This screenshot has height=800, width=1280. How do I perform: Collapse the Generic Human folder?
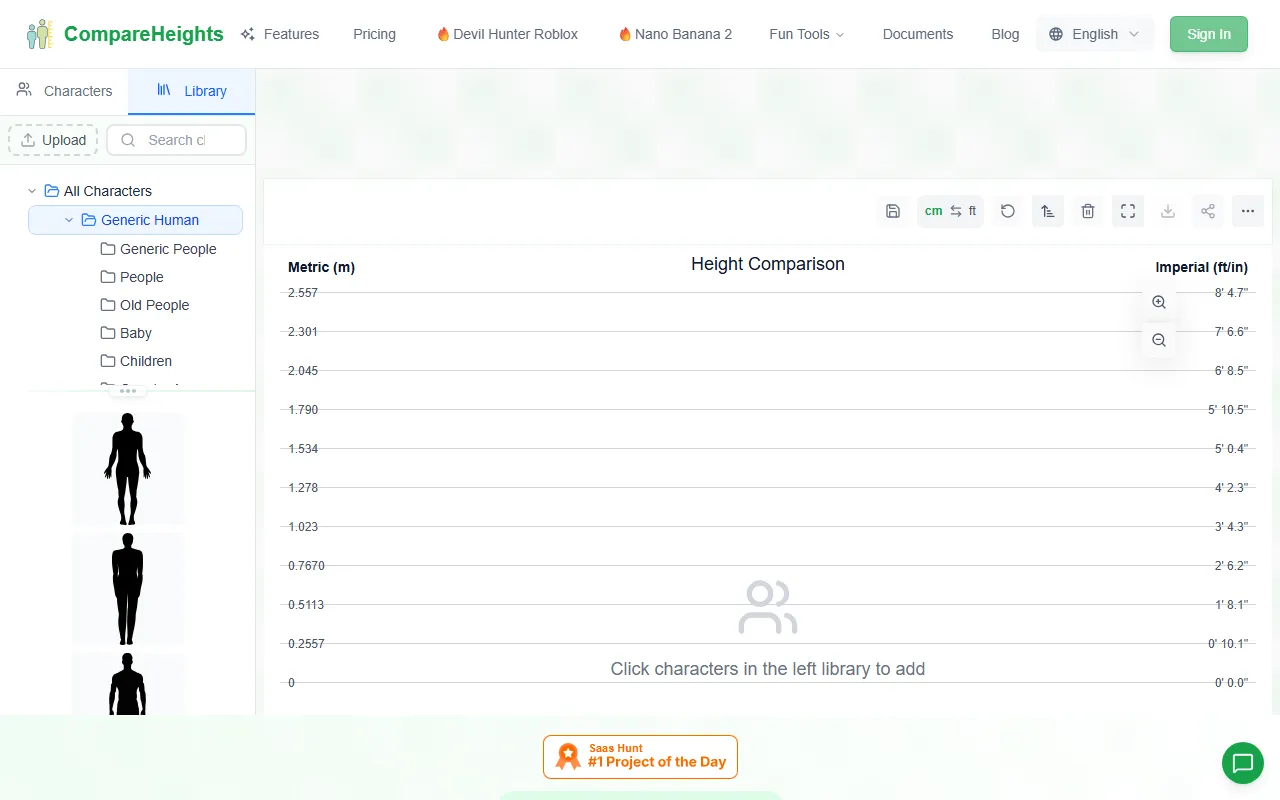click(x=69, y=220)
